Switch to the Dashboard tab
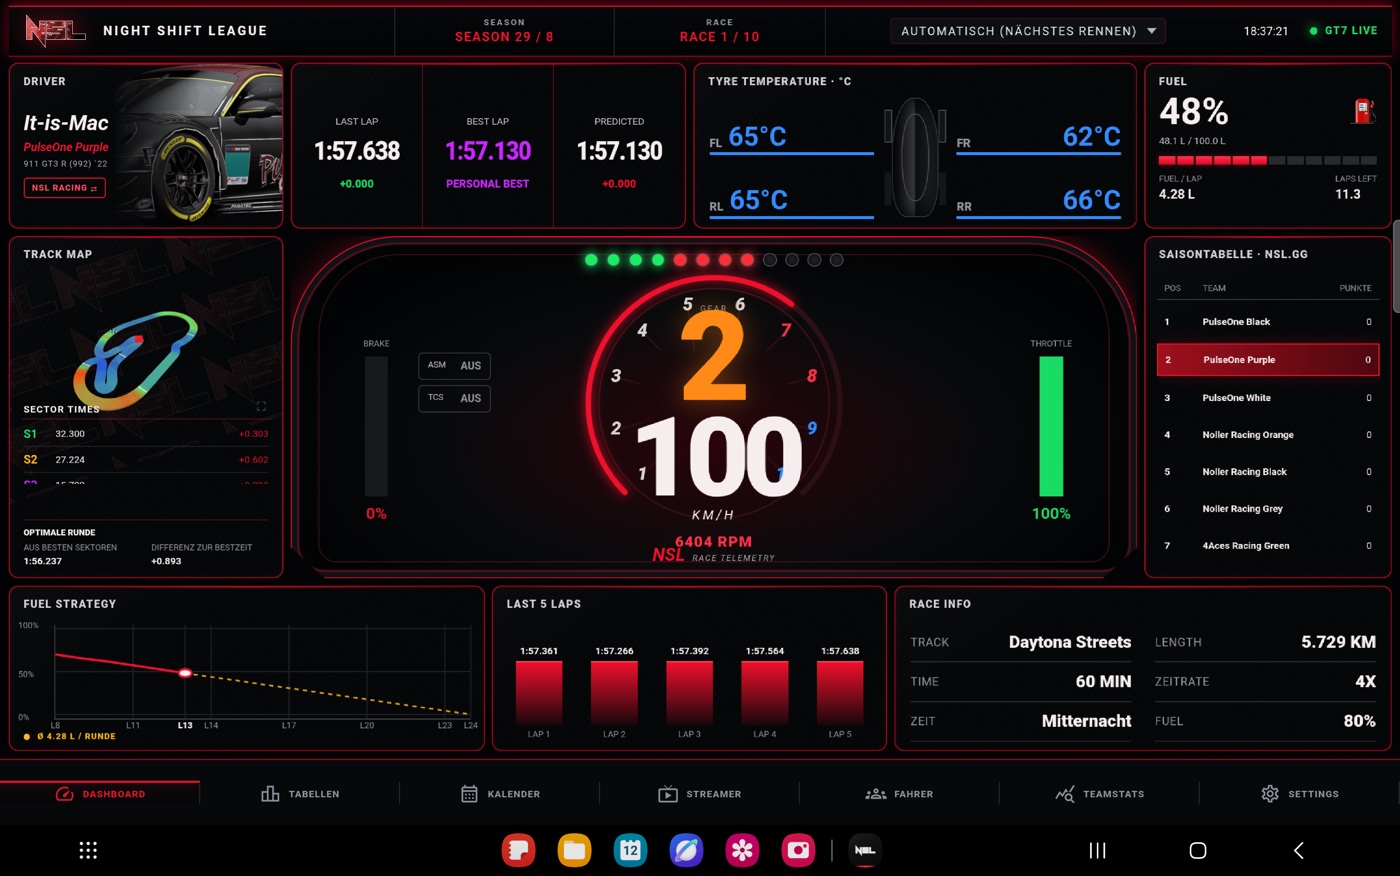1400x876 pixels. tap(100, 794)
